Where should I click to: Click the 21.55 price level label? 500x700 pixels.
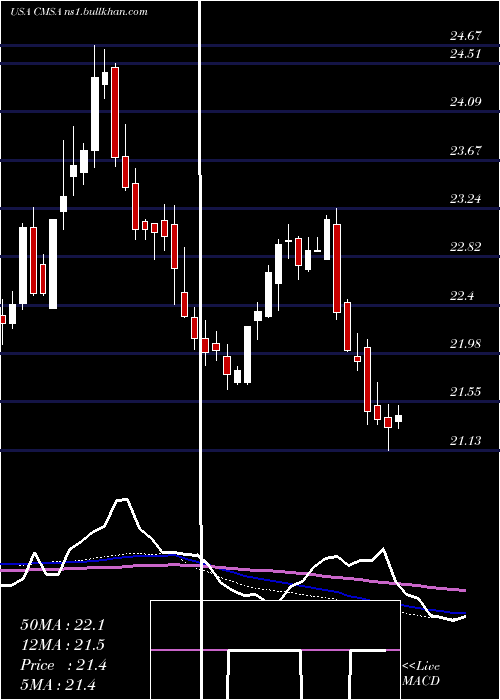[x=466, y=392]
